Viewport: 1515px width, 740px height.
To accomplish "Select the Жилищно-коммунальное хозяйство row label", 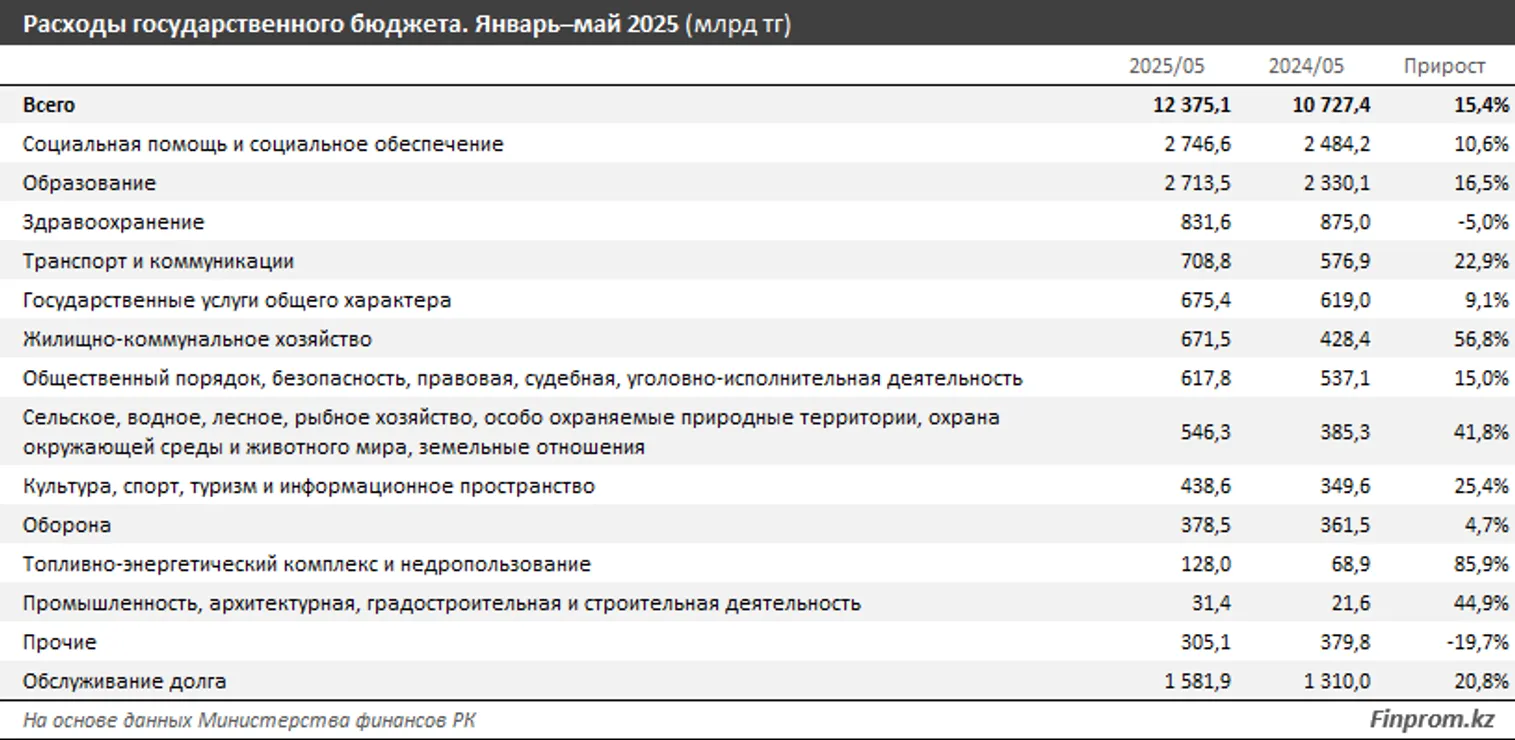I will coord(197,339).
